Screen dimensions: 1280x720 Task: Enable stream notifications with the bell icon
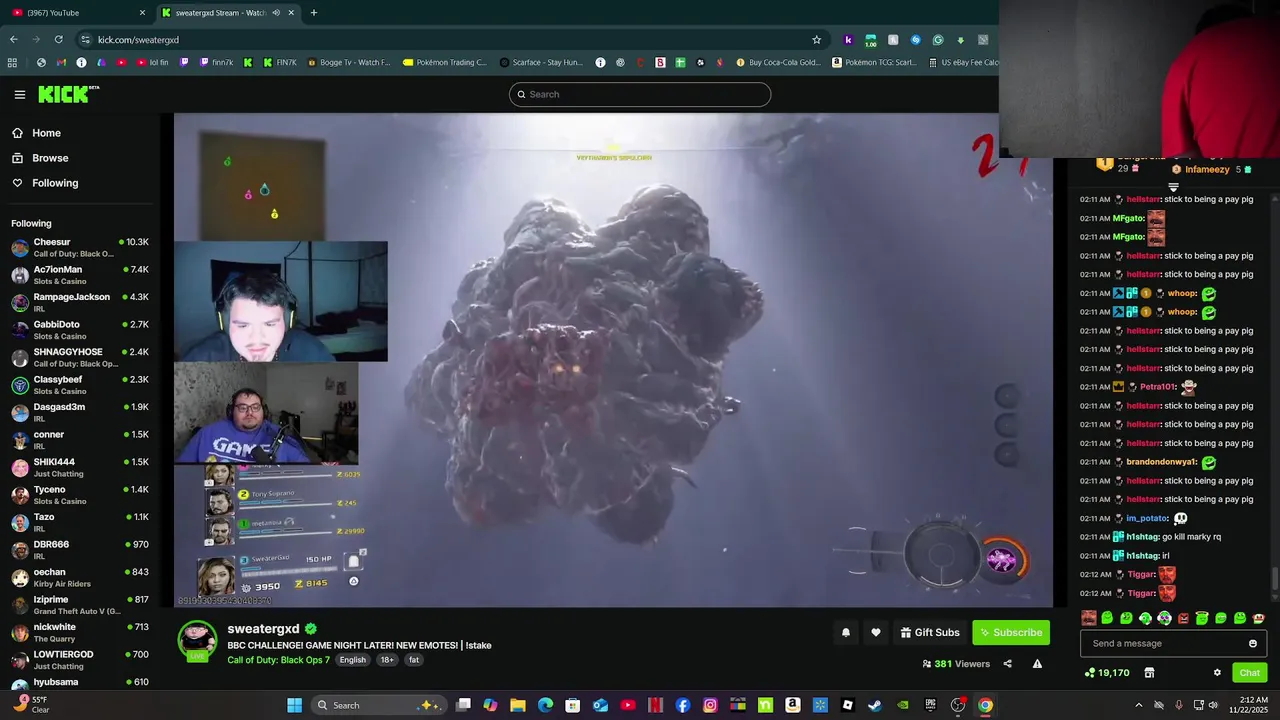coord(846,632)
